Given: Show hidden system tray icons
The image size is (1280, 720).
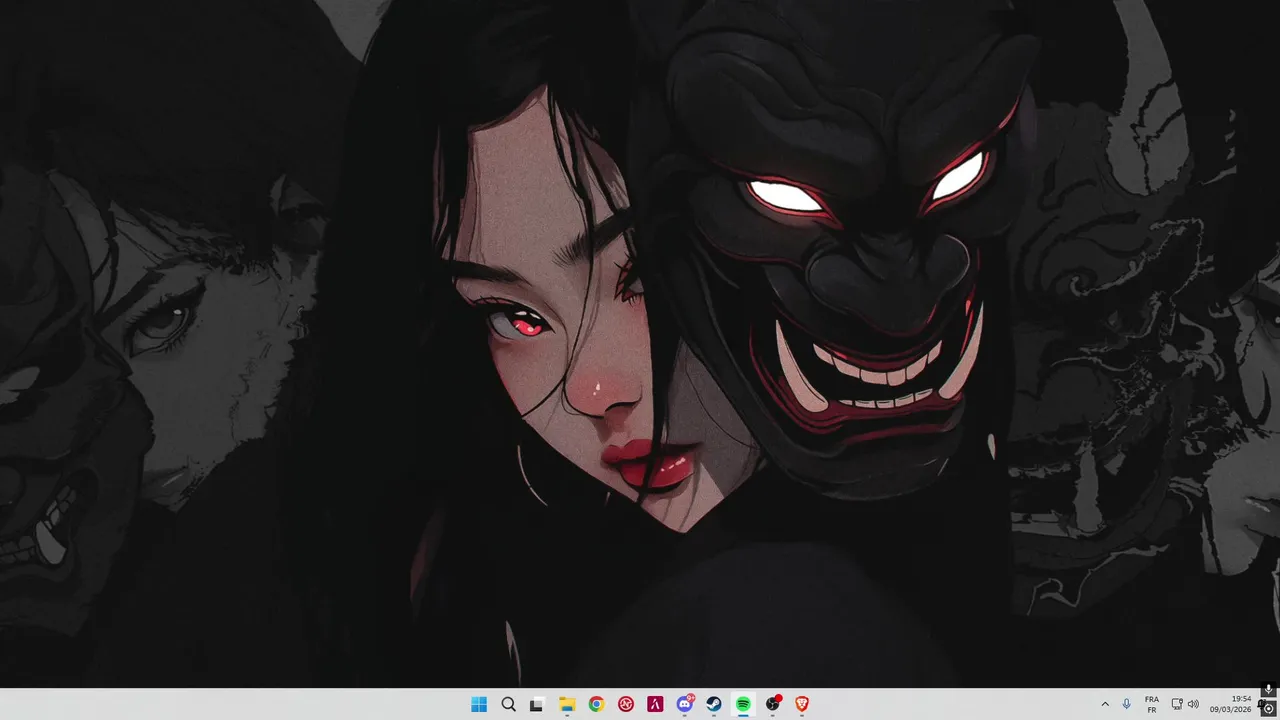Looking at the screenshot, I should 1105,704.
